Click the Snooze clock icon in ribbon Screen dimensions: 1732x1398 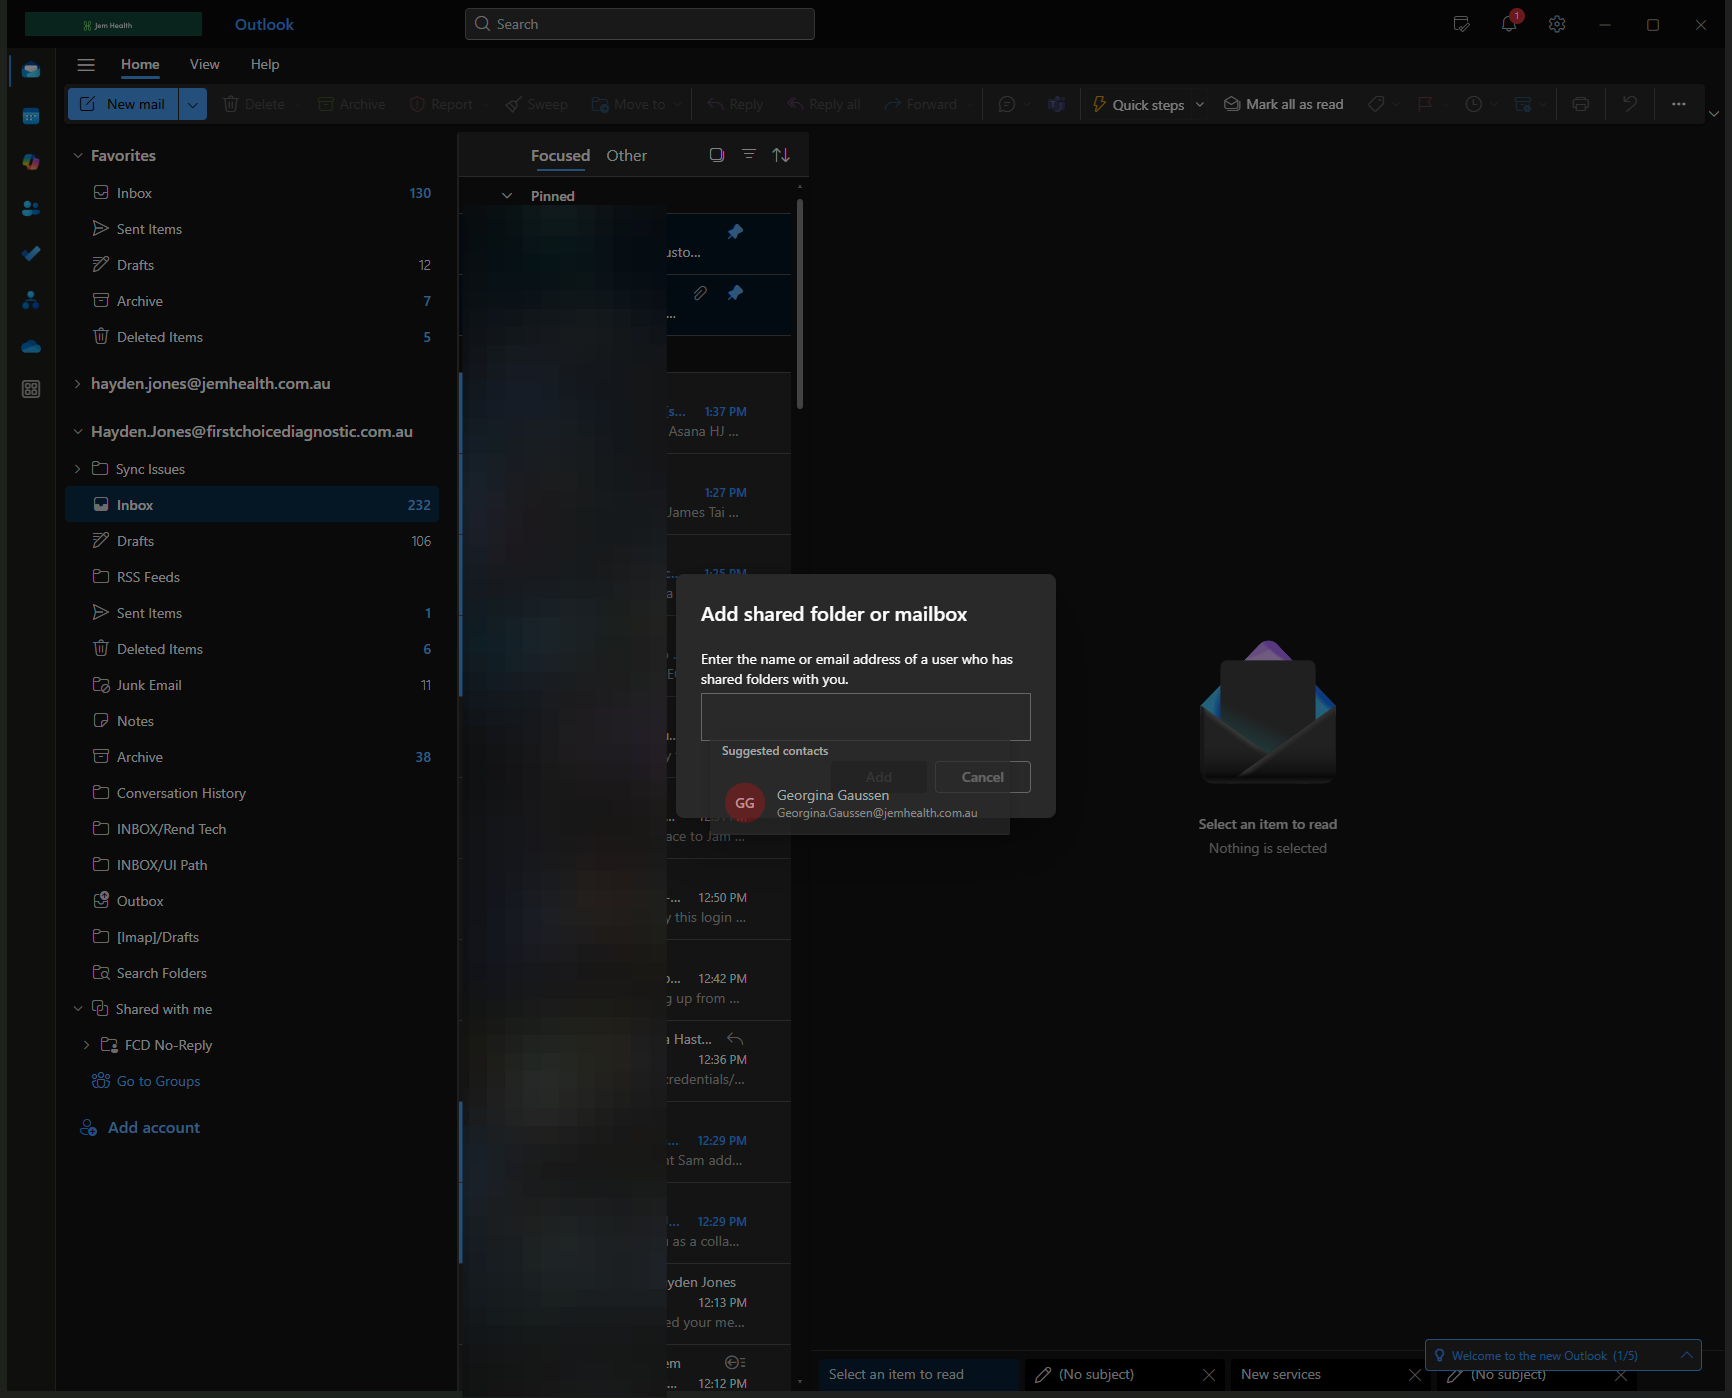pos(1474,104)
